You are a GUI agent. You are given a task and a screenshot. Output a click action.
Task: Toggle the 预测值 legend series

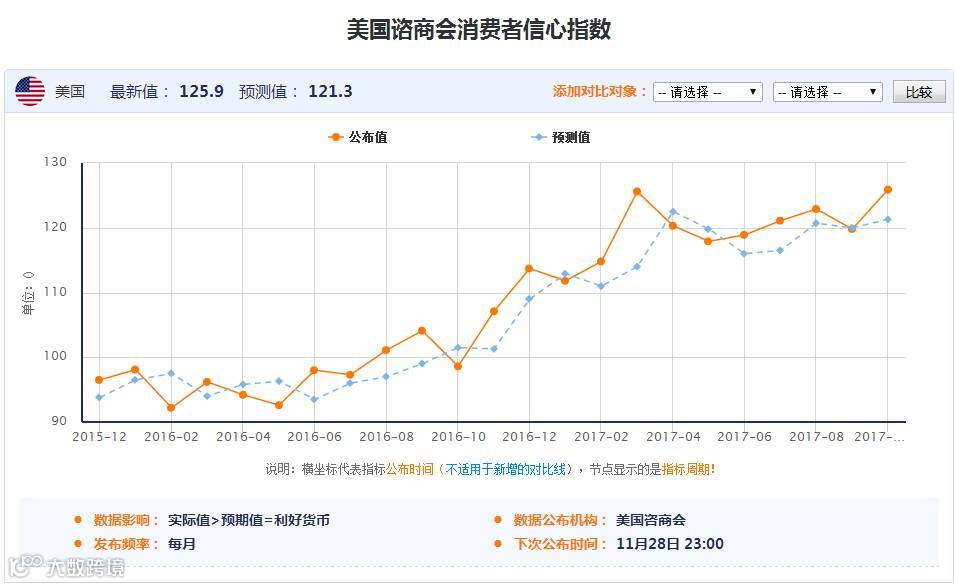[561, 137]
